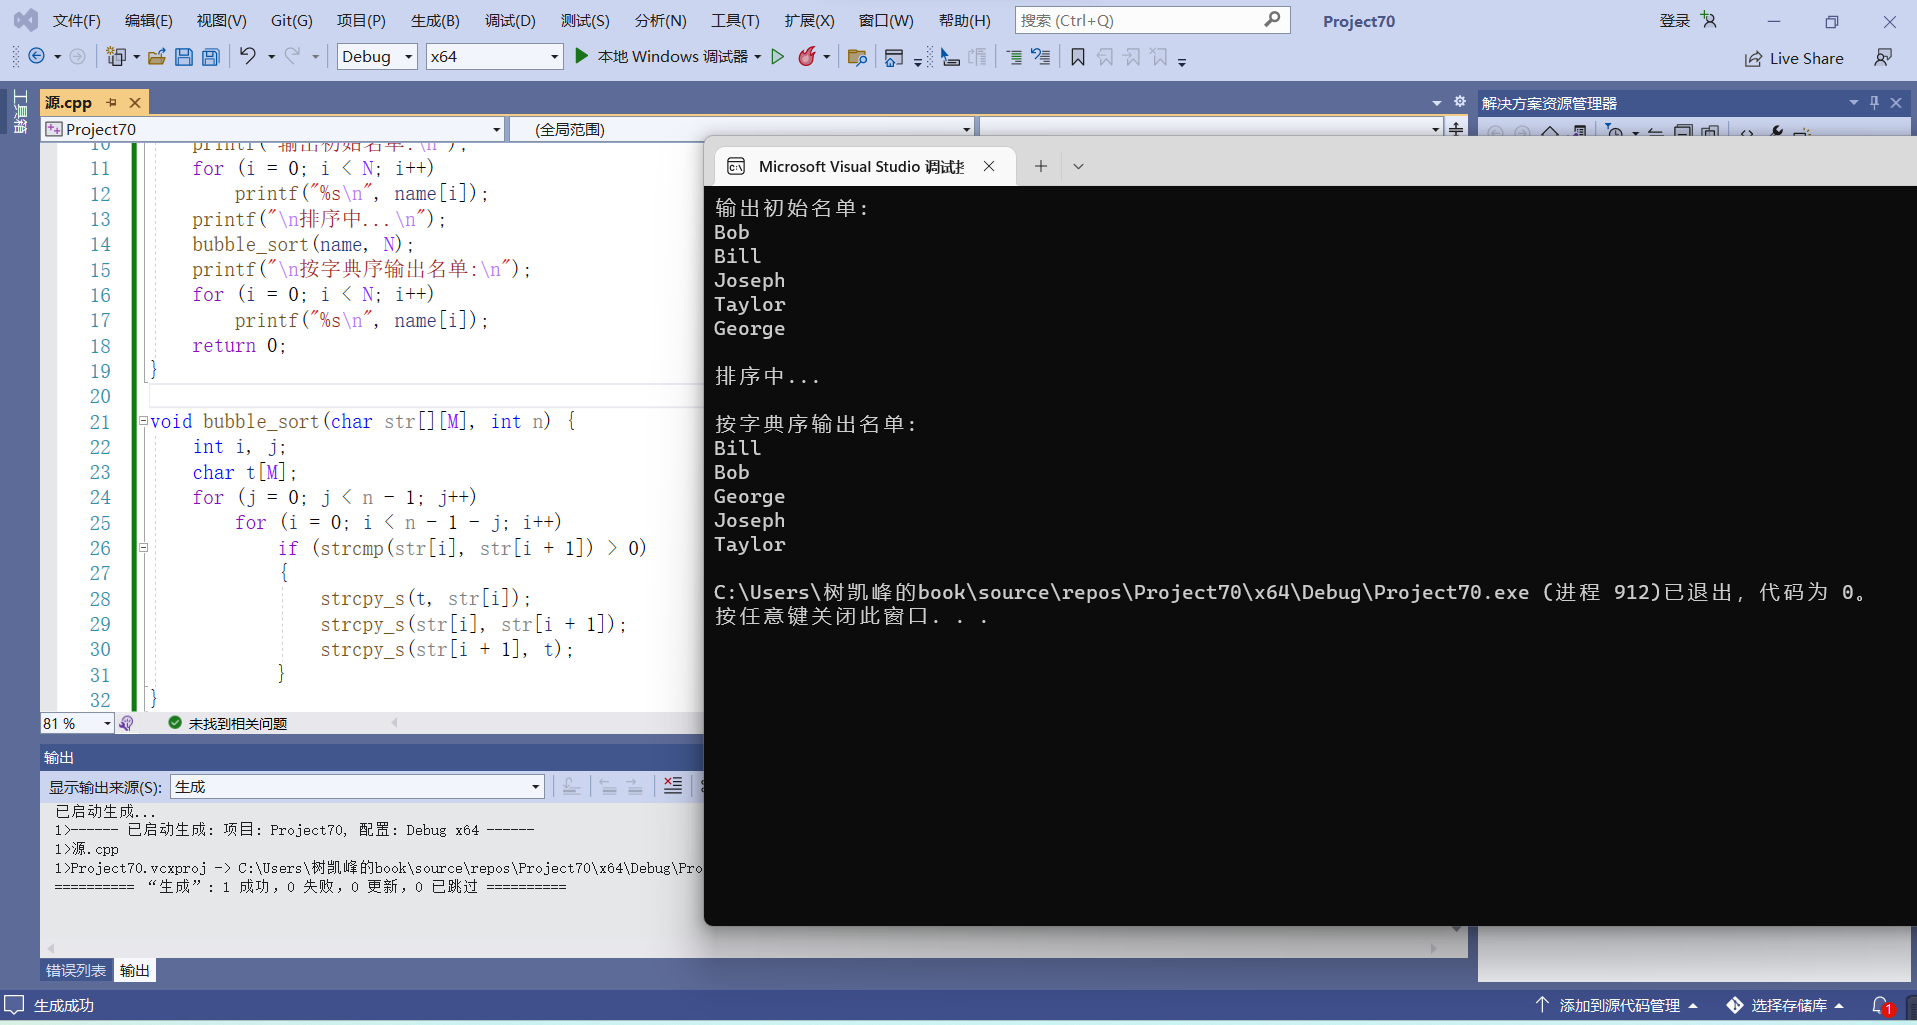Image resolution: width=1917 pixels, height=1025 pixels.
Task: Click the Hot Reload flame icon
Action: 807,57
